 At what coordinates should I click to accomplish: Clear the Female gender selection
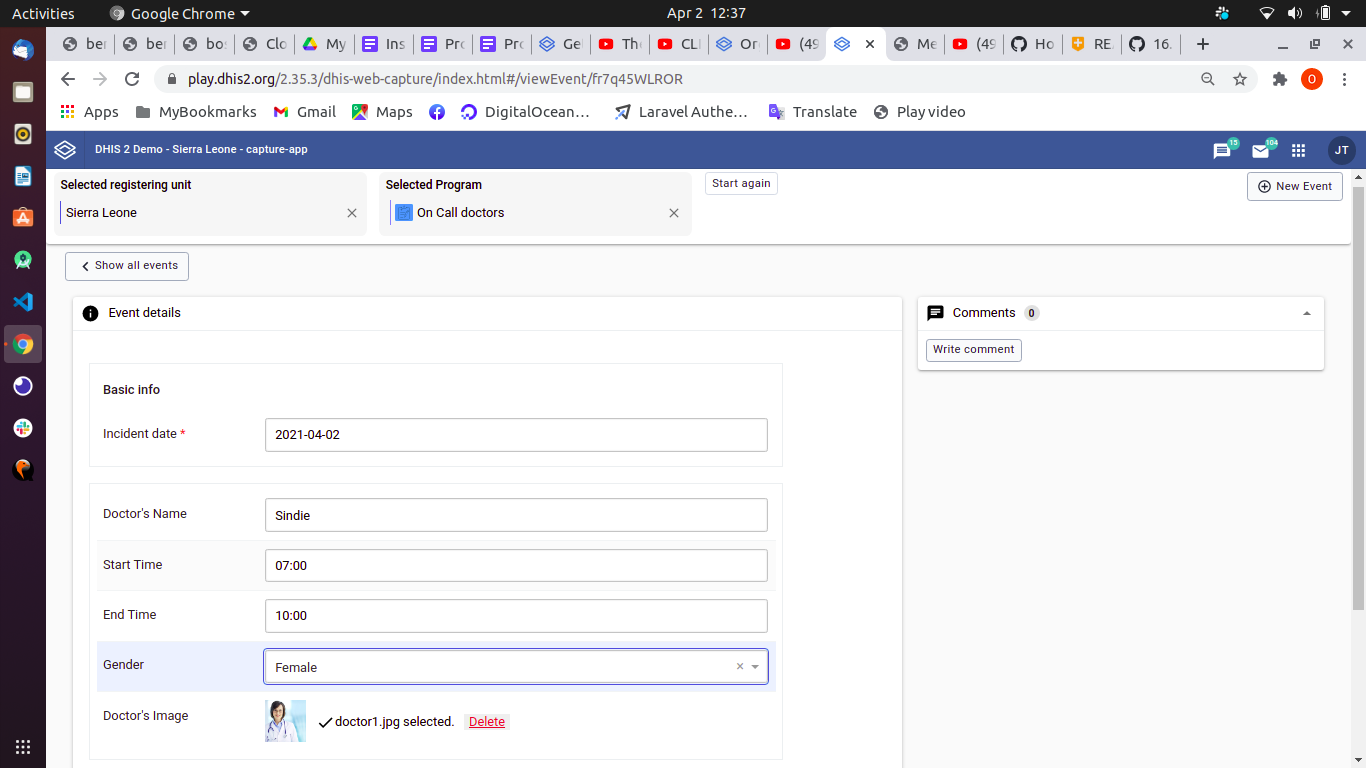point(740,667)
